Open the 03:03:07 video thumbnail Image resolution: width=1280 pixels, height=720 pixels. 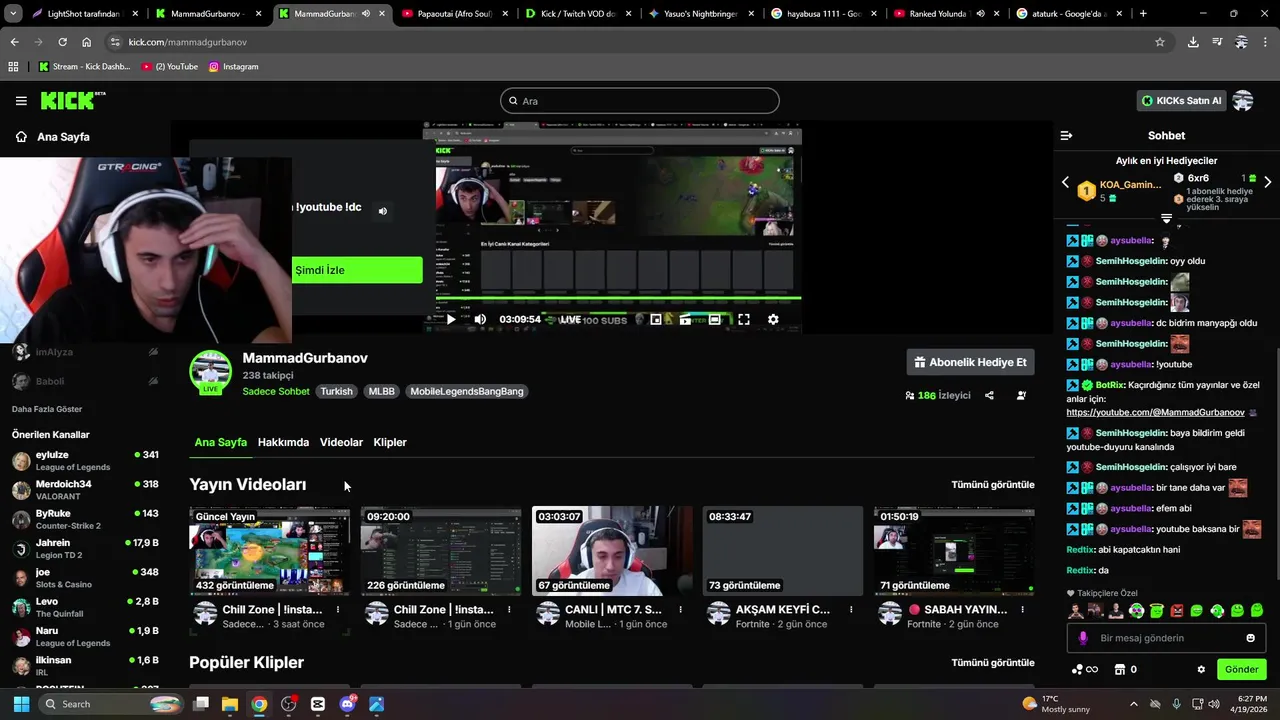point(612,550)
